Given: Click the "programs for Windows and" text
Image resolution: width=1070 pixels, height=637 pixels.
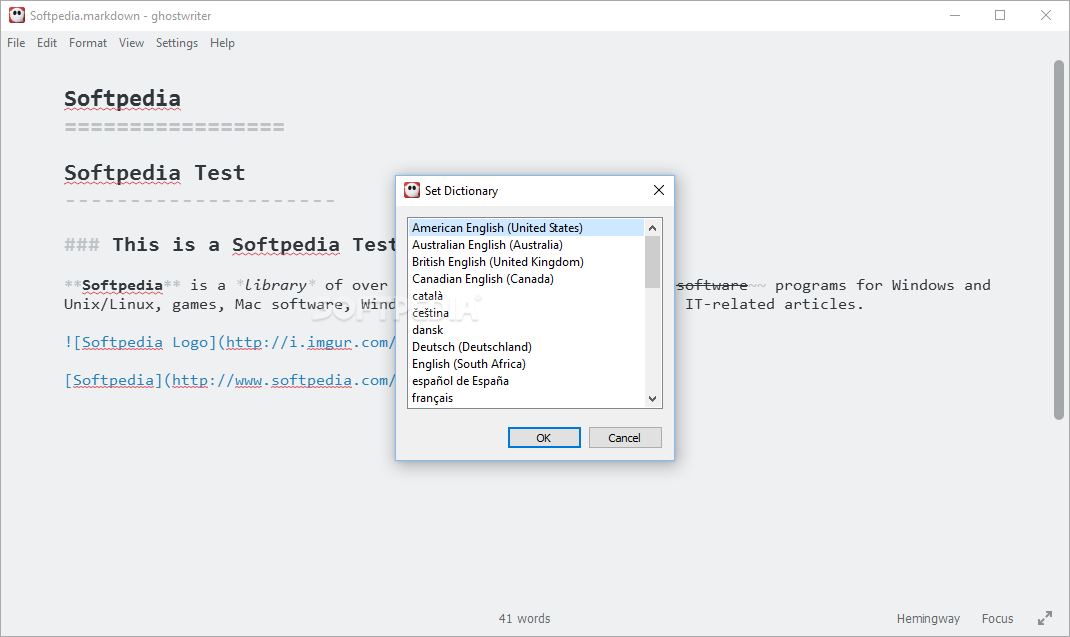Looking at the screenshot, I should [x=882, y=285].
